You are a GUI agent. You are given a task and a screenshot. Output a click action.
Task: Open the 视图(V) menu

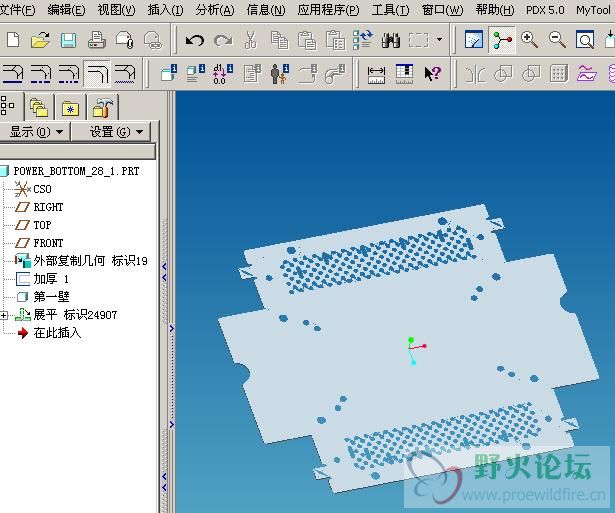pos(116,9)
